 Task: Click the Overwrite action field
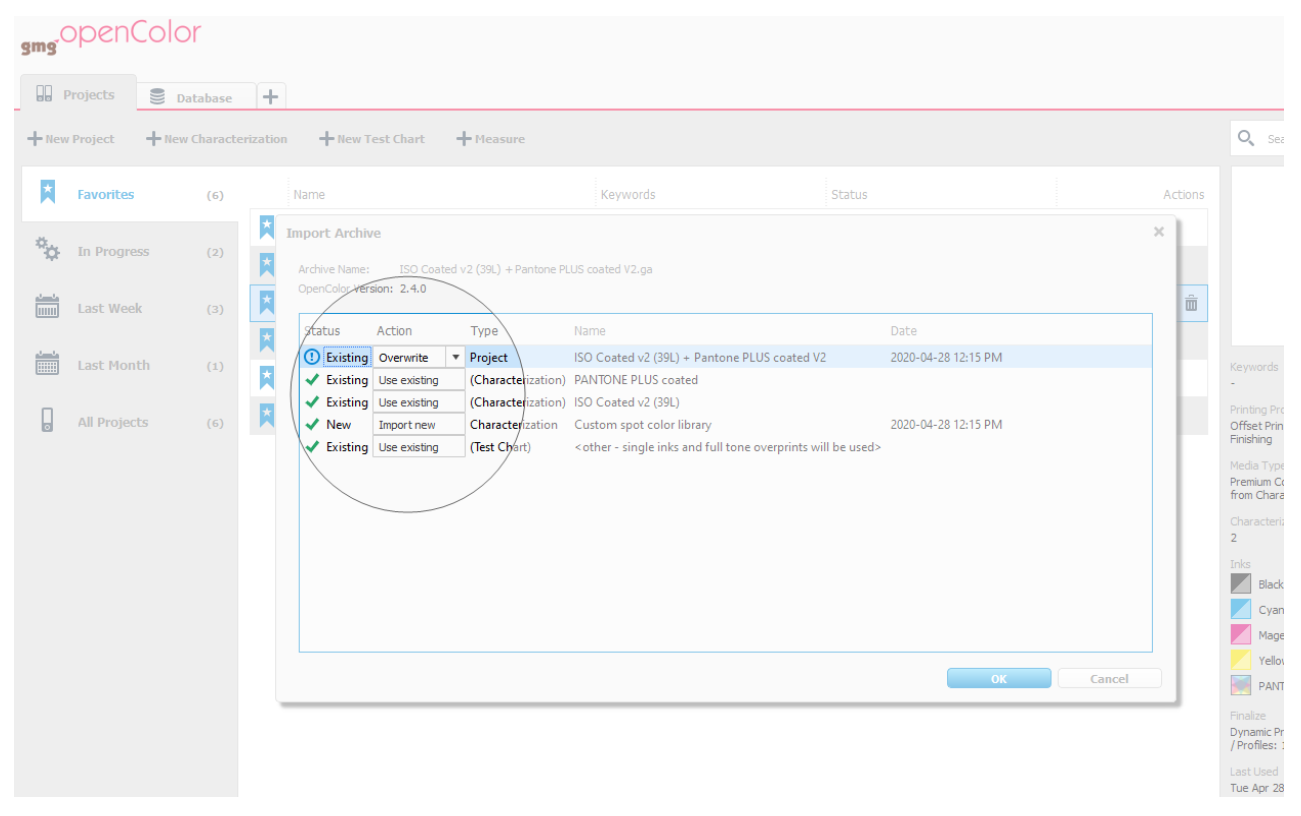point(410,357)
